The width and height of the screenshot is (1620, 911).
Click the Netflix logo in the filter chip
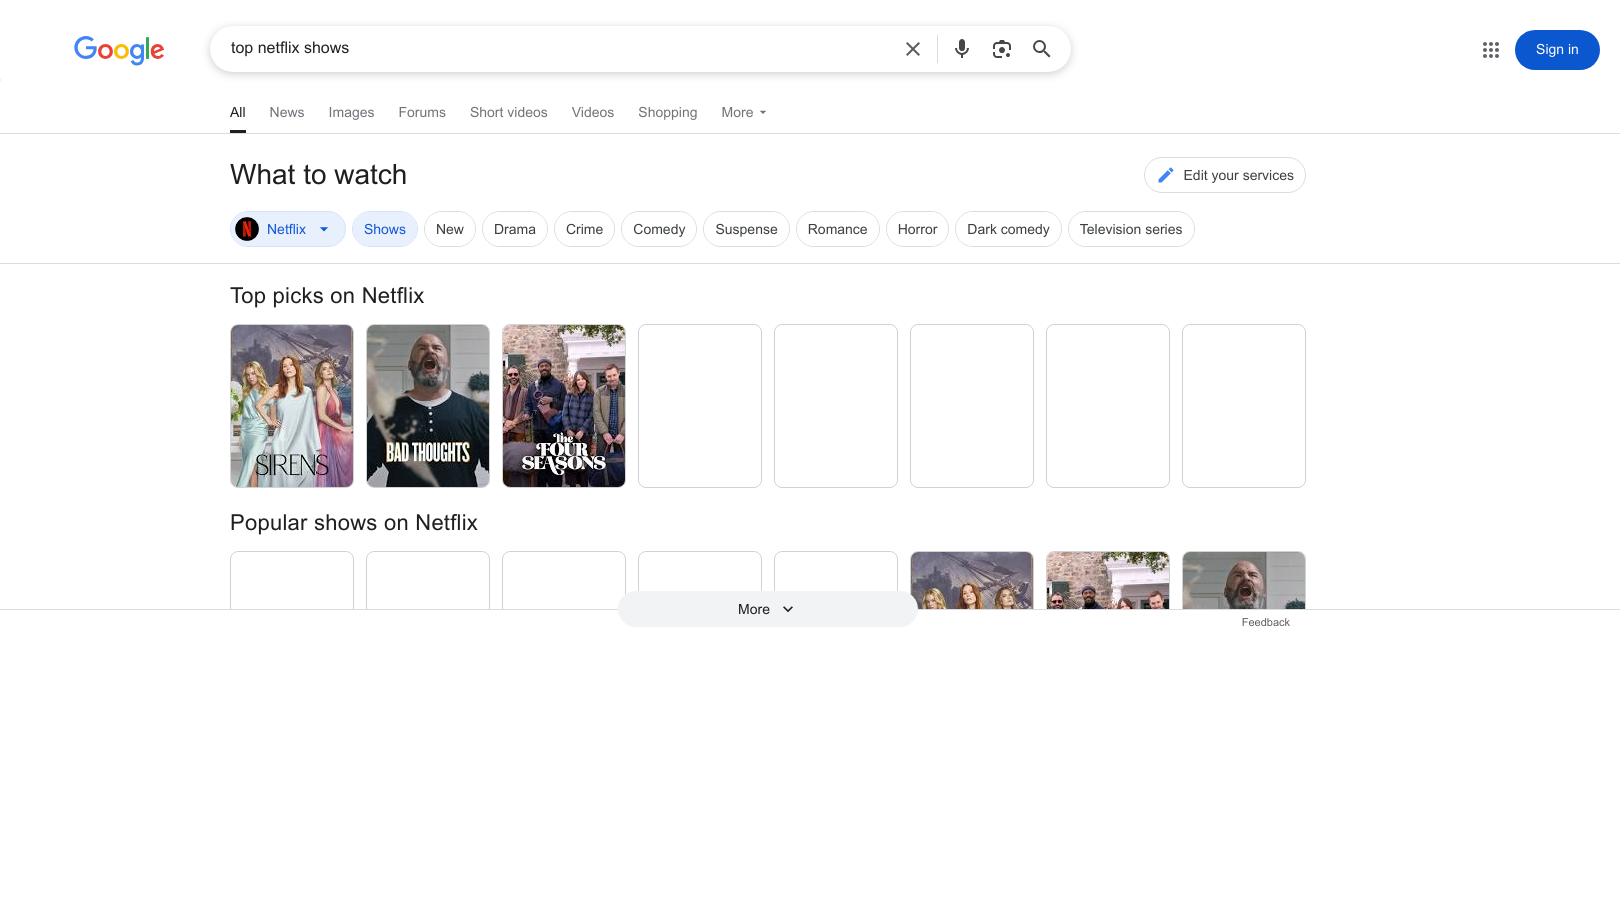[247, 229]
